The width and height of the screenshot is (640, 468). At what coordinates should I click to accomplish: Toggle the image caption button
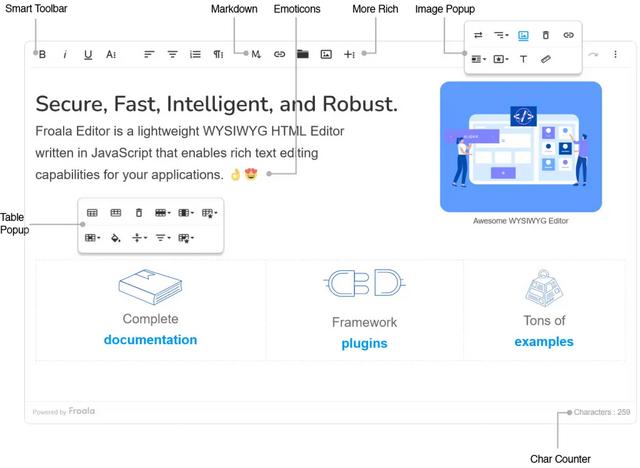[523, 35]
